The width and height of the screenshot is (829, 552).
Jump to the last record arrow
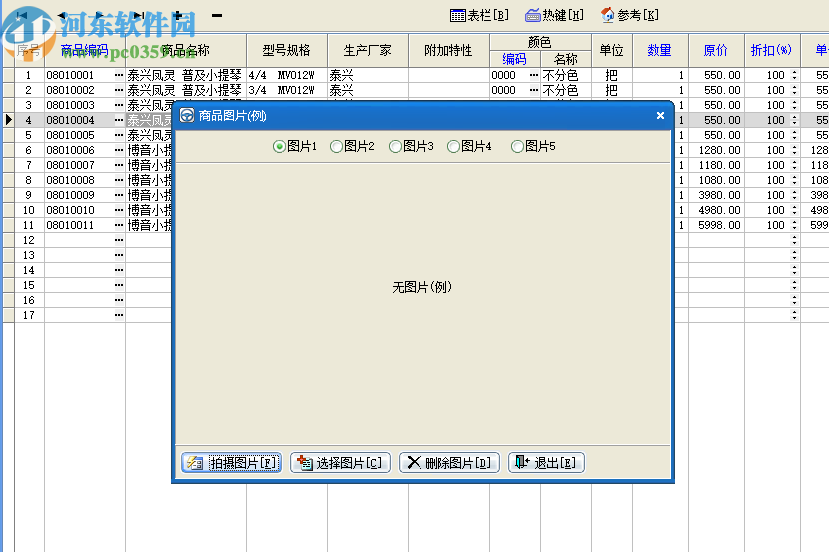click(139, 15)
